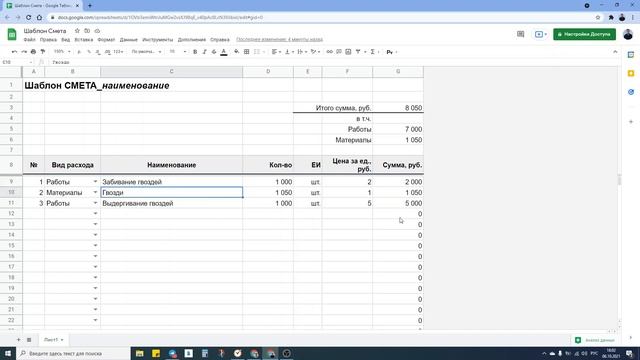This screenshot has width=640, height=360.
Task: Click the Windows taskbar search box
Action: point(73,353)
